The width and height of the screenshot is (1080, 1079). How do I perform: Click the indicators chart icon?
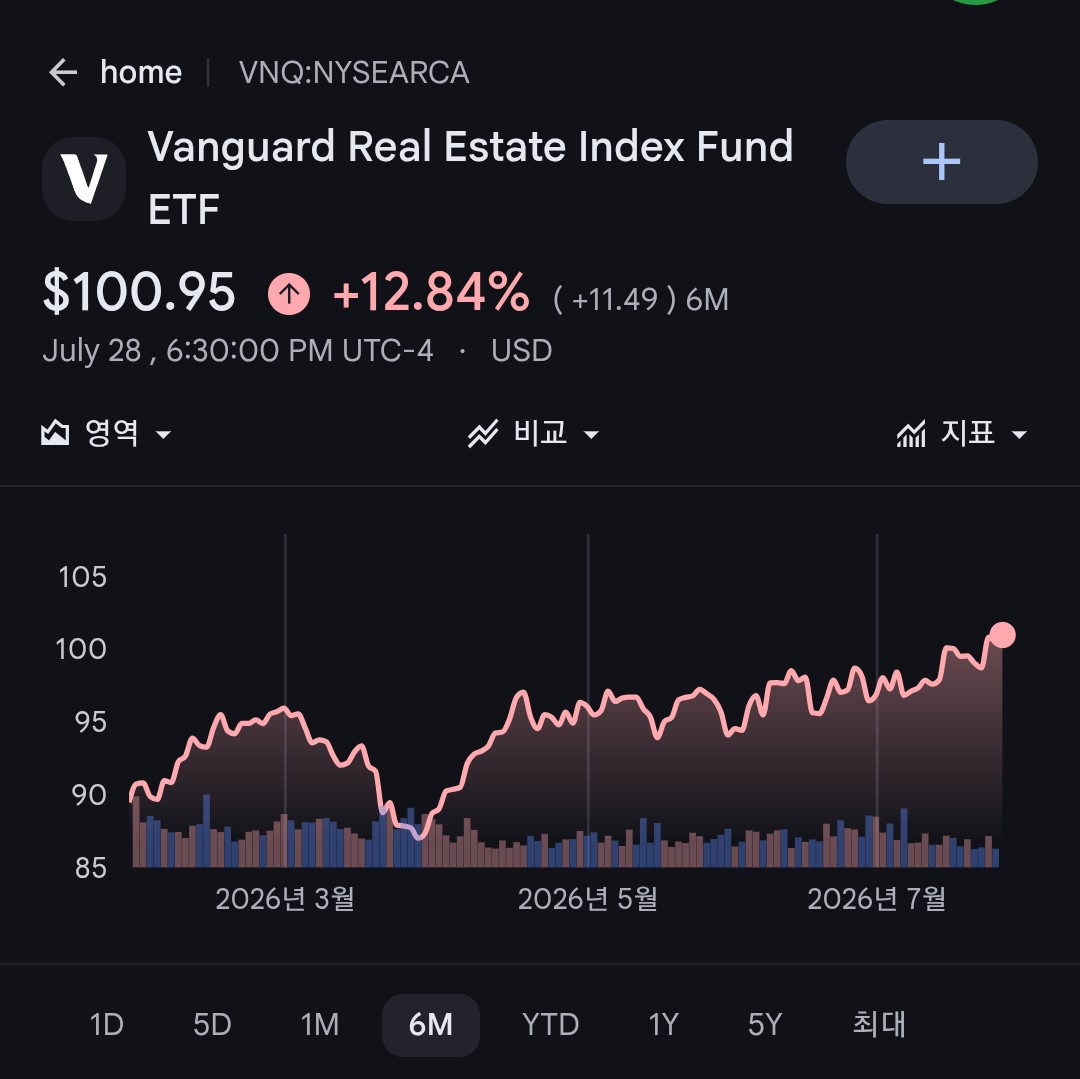[x=911, y=434]
